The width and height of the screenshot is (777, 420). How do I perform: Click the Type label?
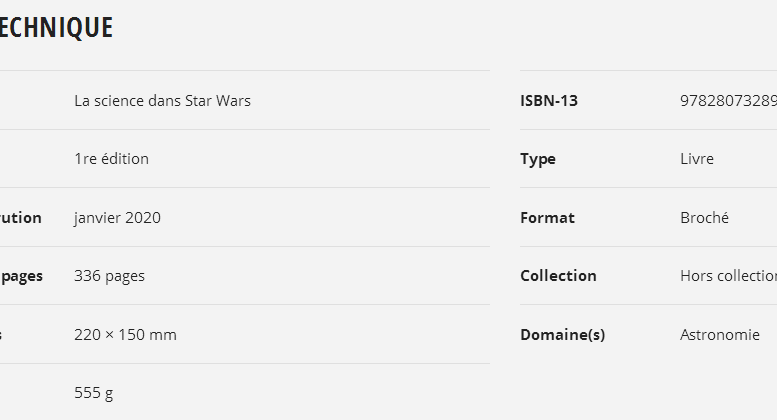(537, 159)
